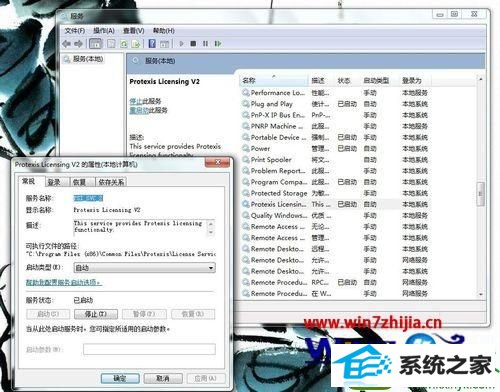
Task: Click the 应用(A) button
Action: pyautogui.click(x=206, y=378)
